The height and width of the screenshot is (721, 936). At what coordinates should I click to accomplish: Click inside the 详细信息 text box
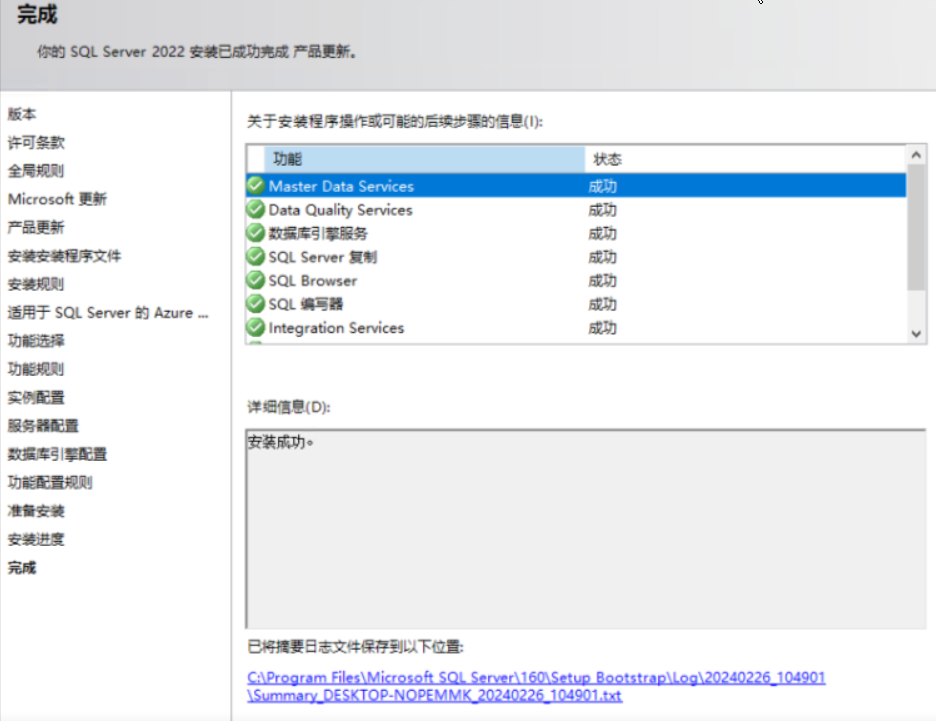[586, 529]
